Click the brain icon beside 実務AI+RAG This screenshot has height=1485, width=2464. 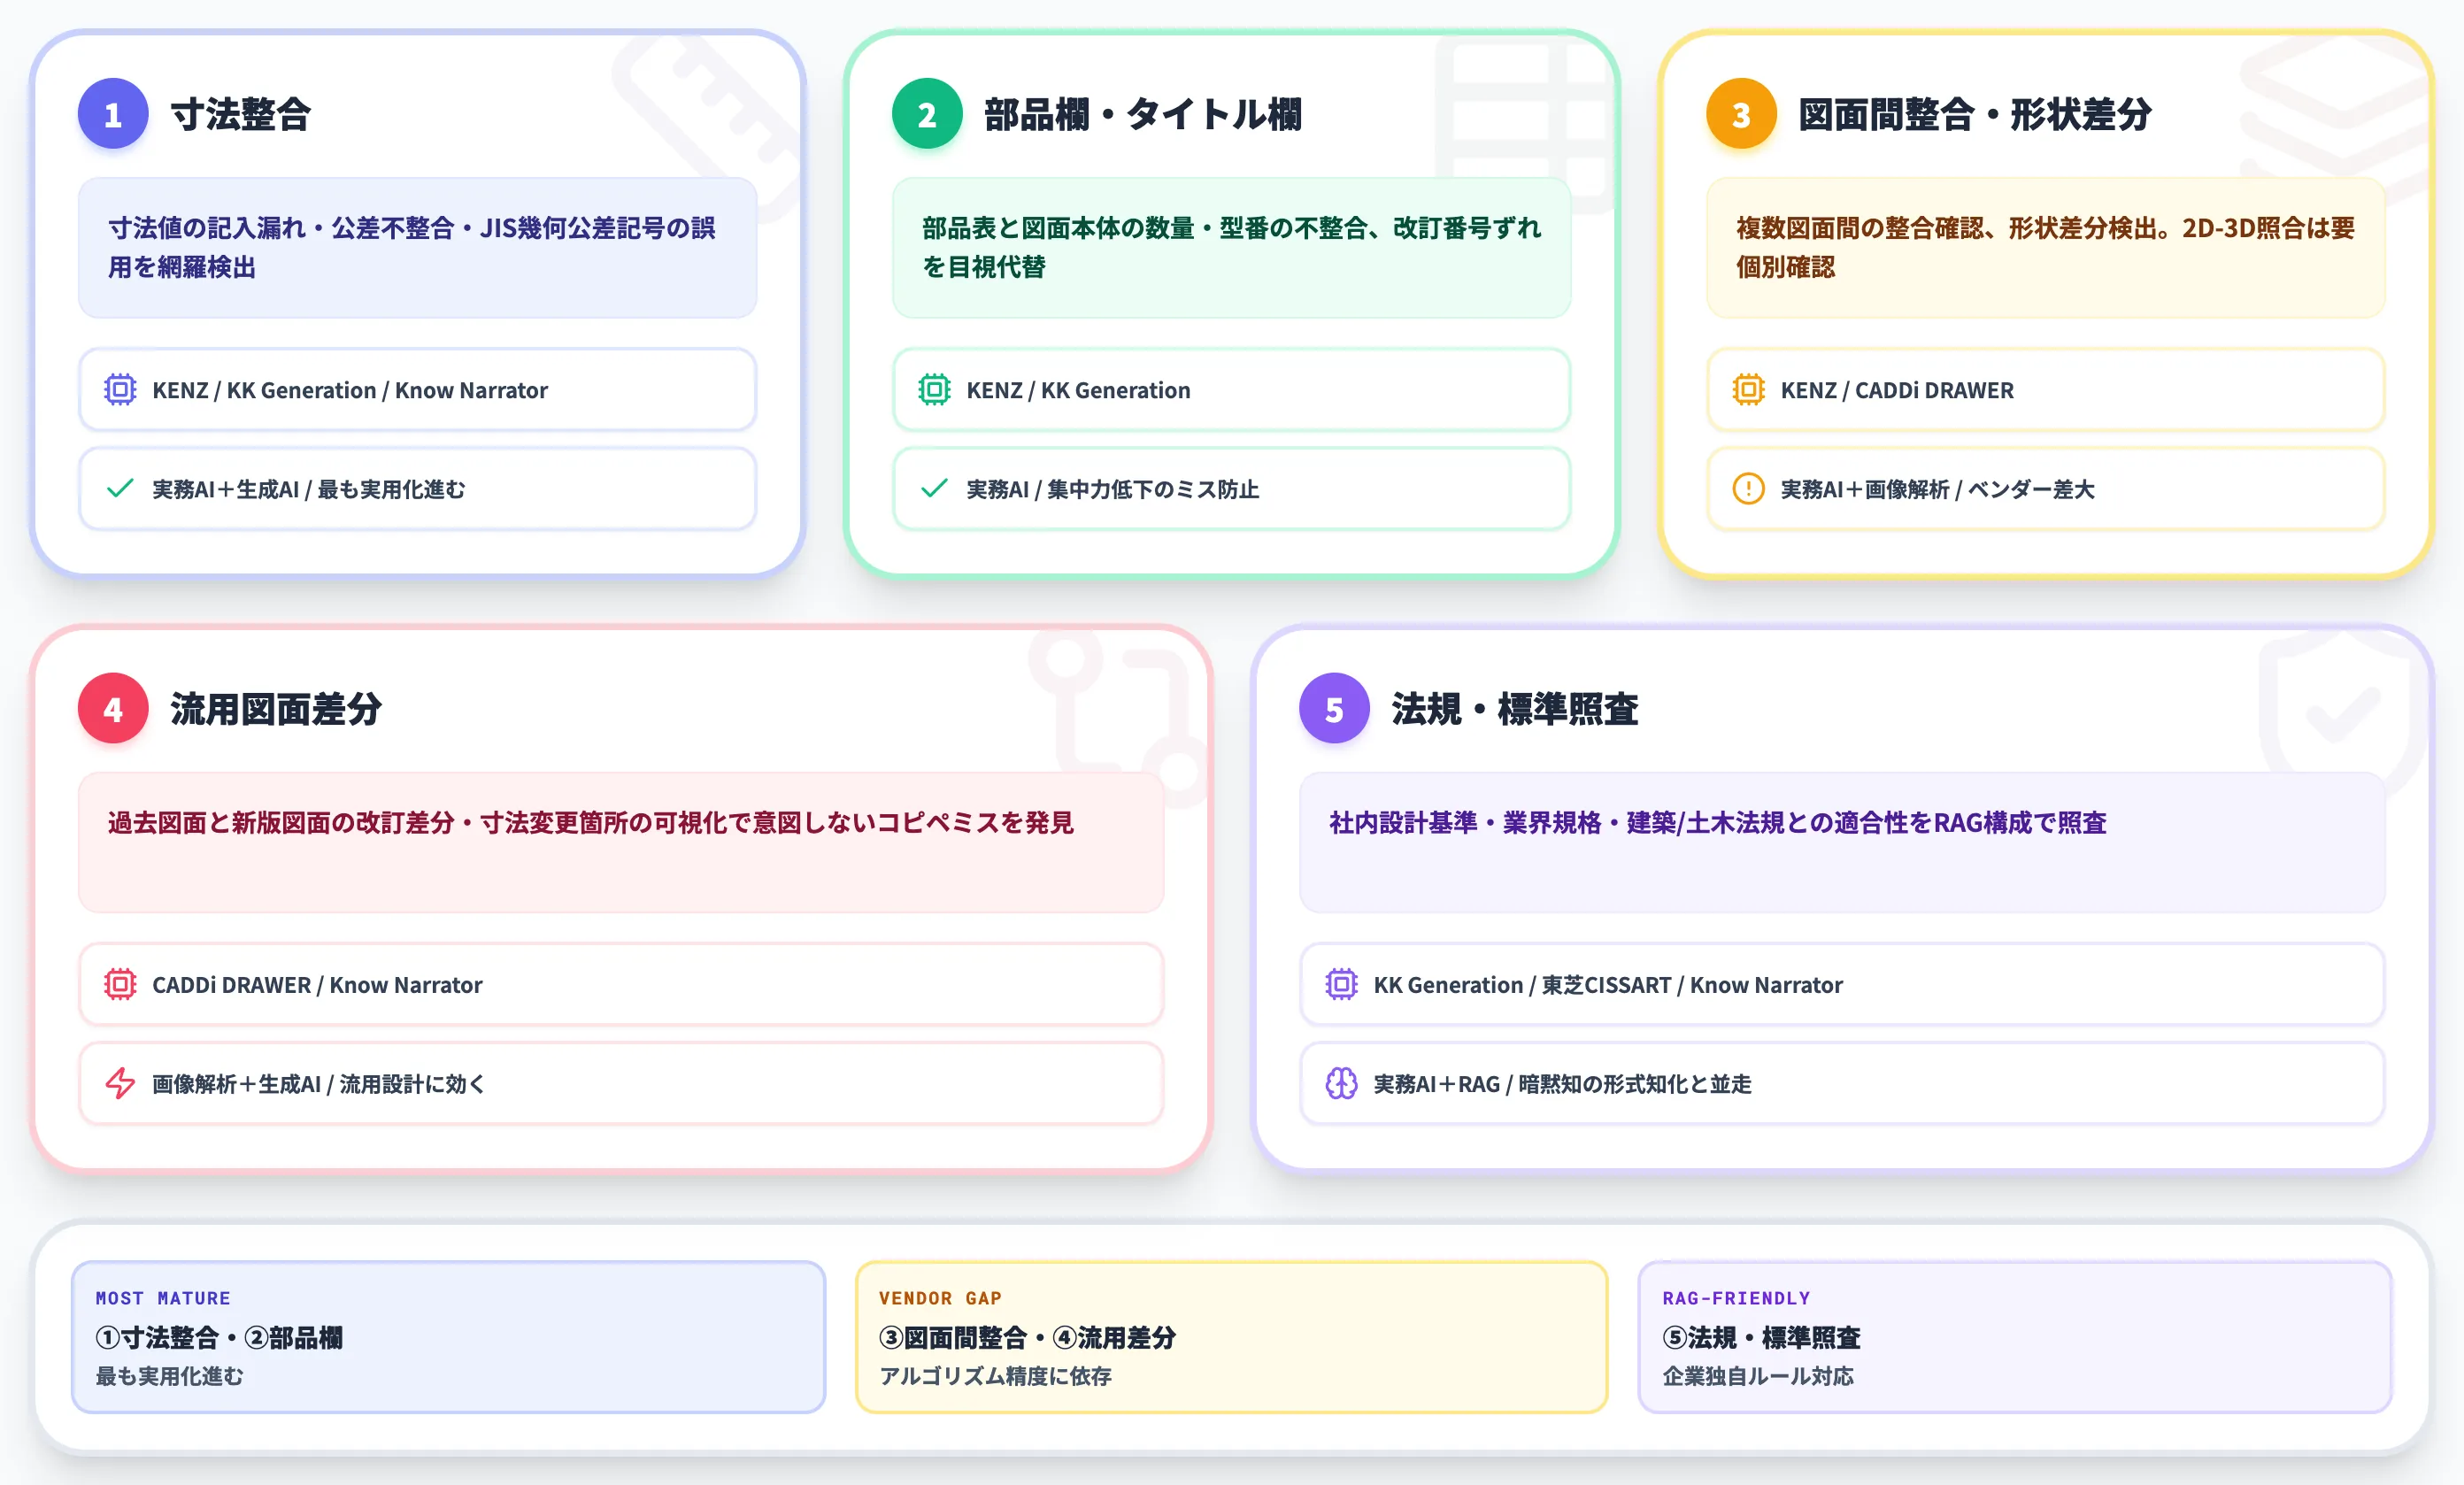1341,1083
